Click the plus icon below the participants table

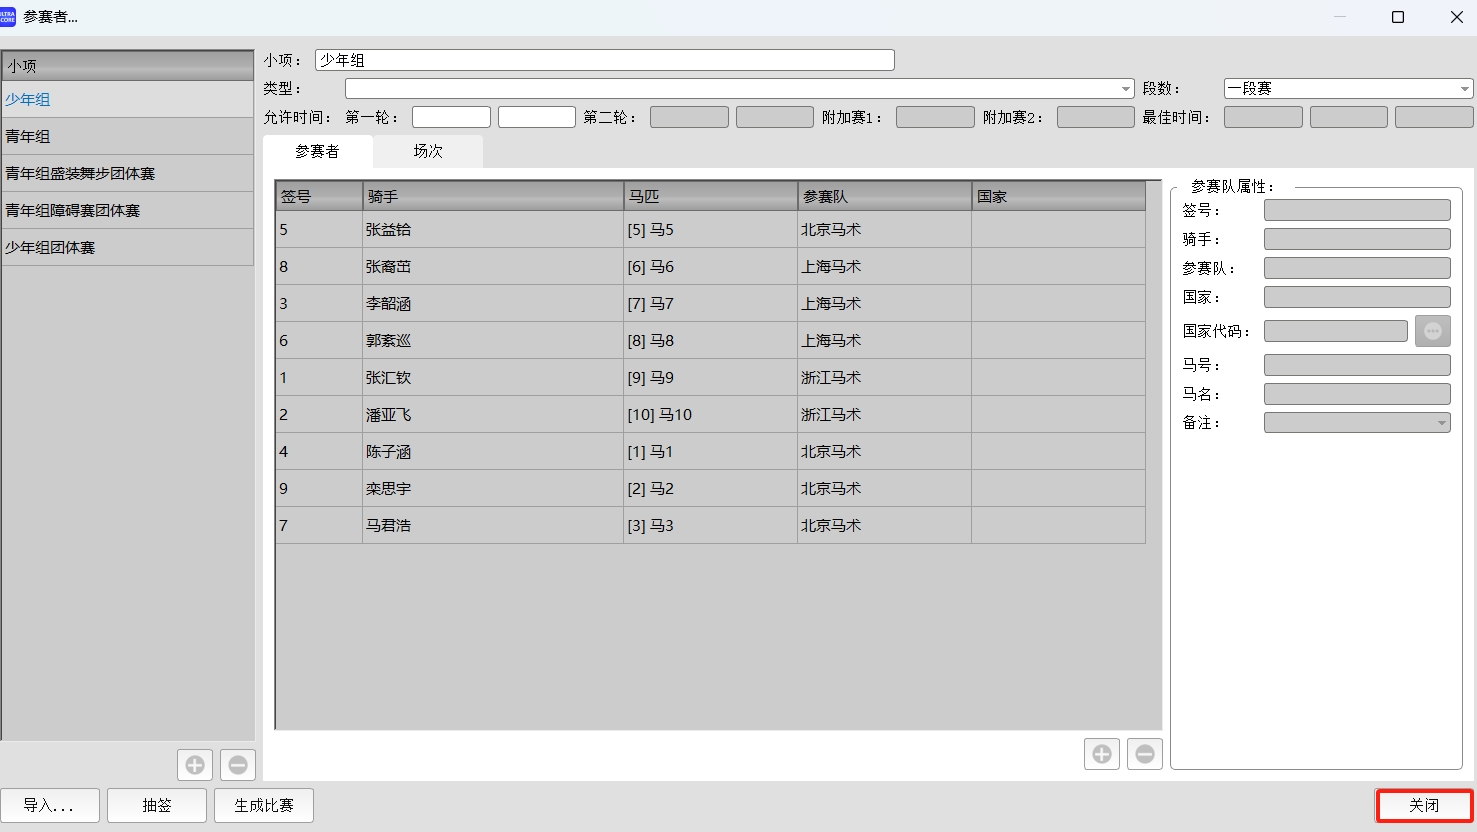(1101, 753)
